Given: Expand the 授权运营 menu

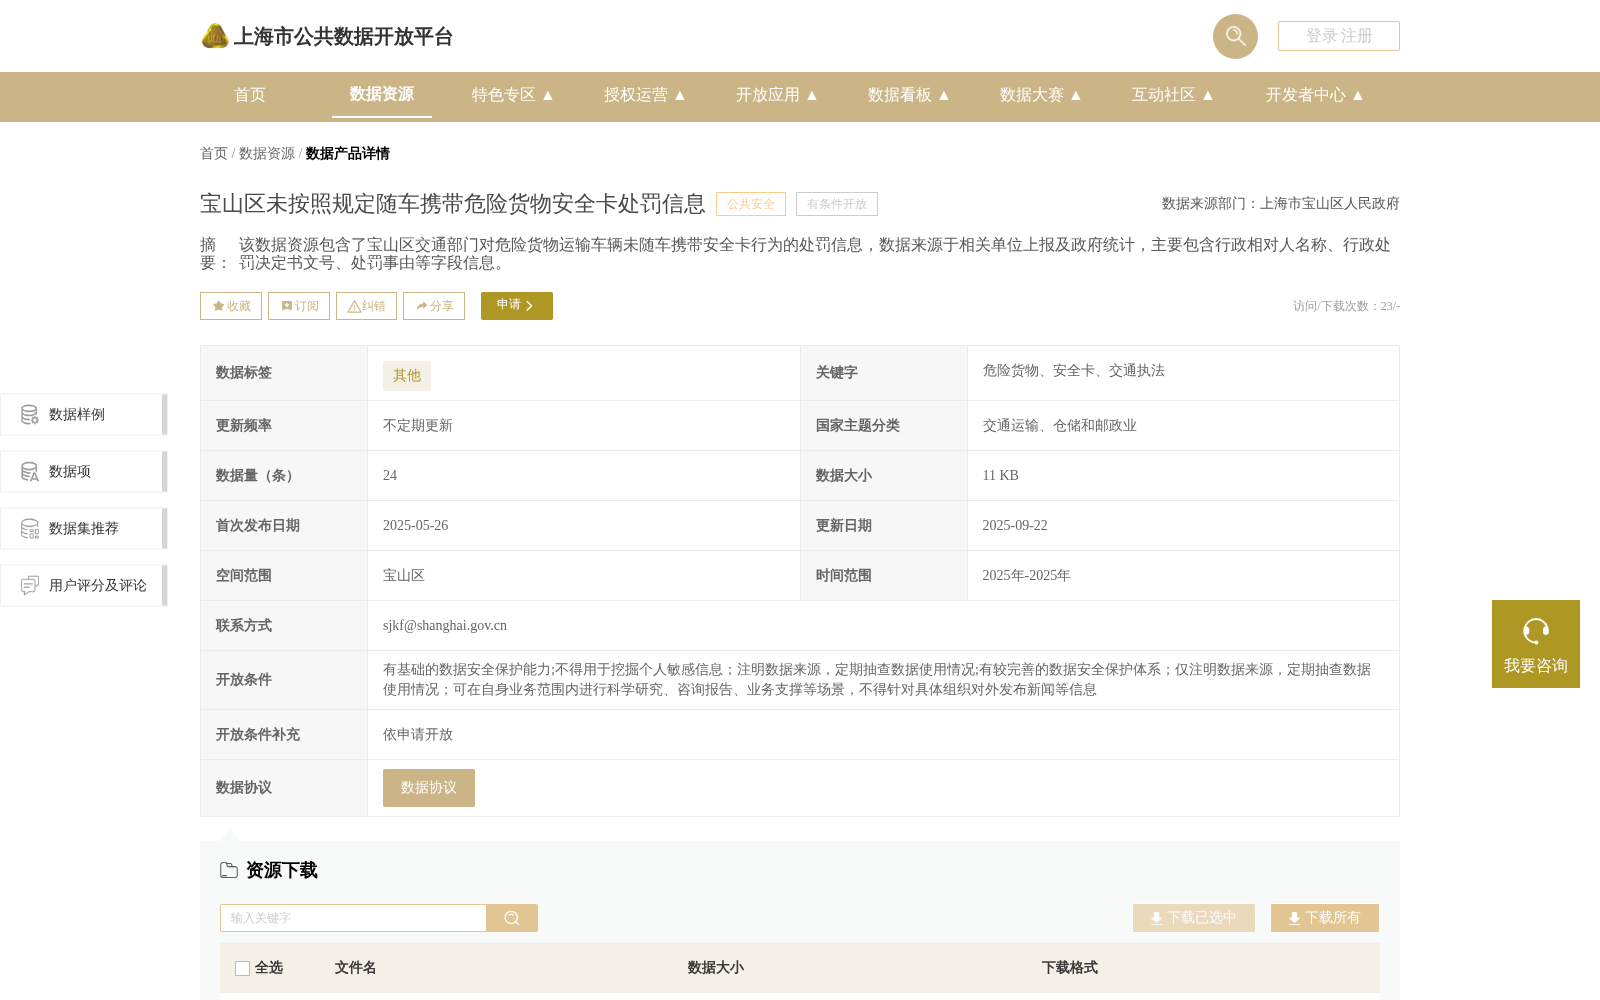Looking at the screenshot, I should [645, 95].
